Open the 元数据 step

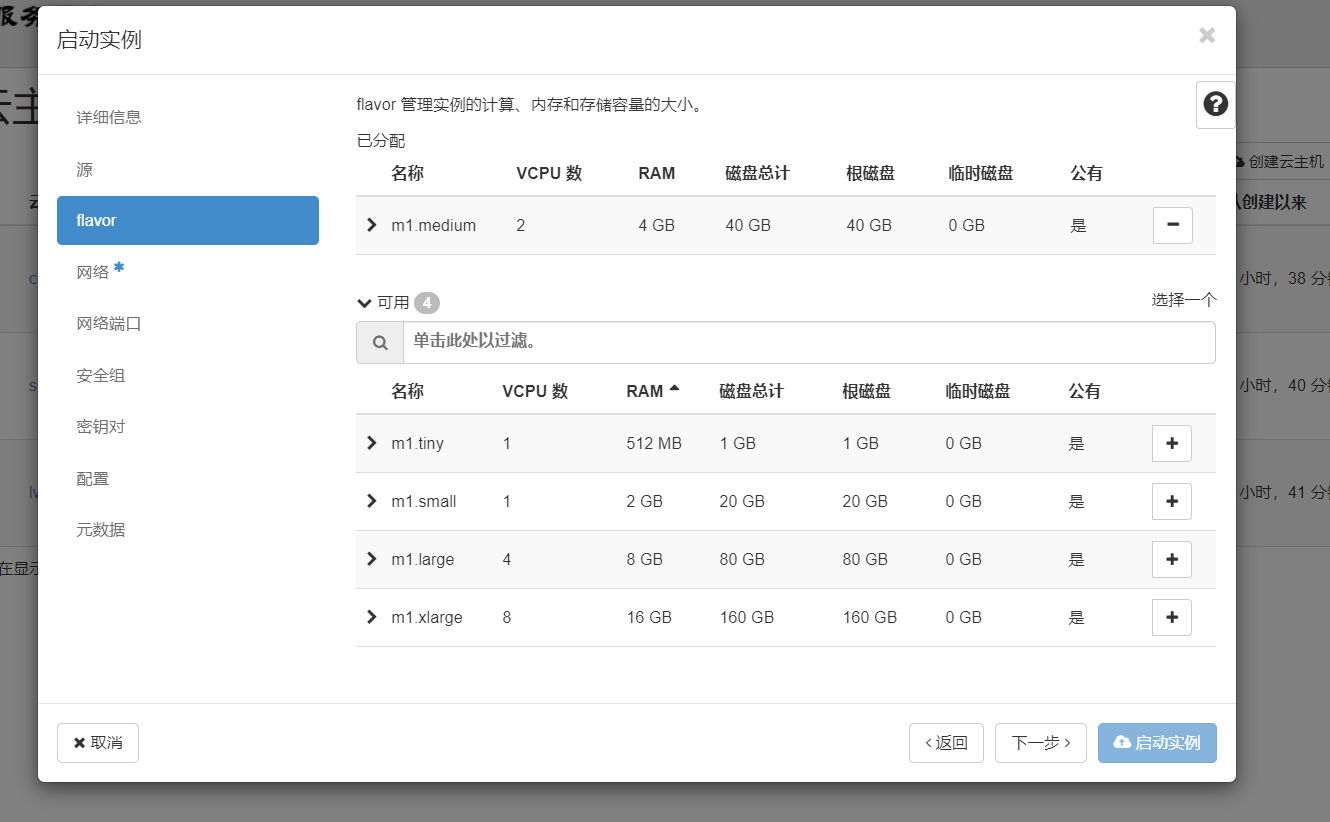[188, 529]
